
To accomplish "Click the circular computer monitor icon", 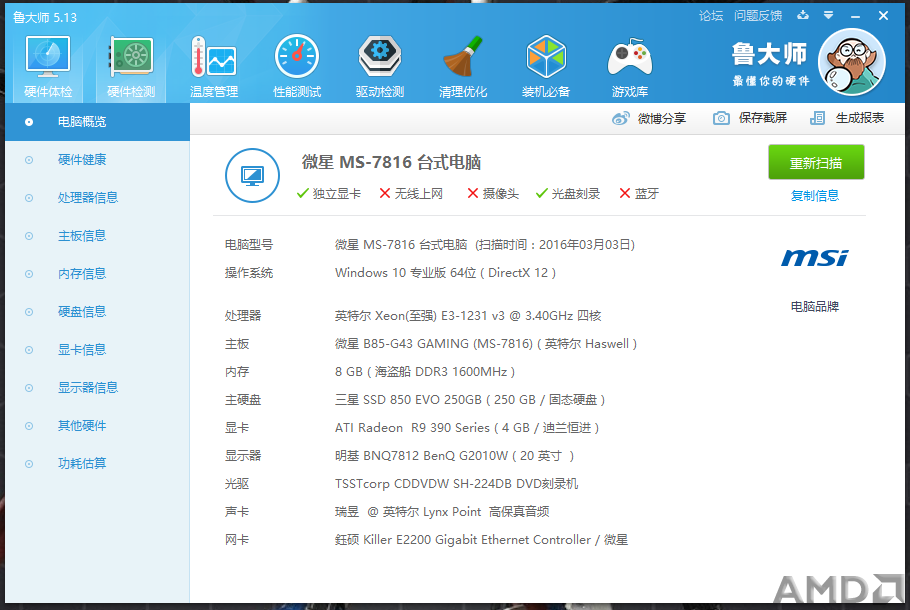I will (x=252, y=175).
